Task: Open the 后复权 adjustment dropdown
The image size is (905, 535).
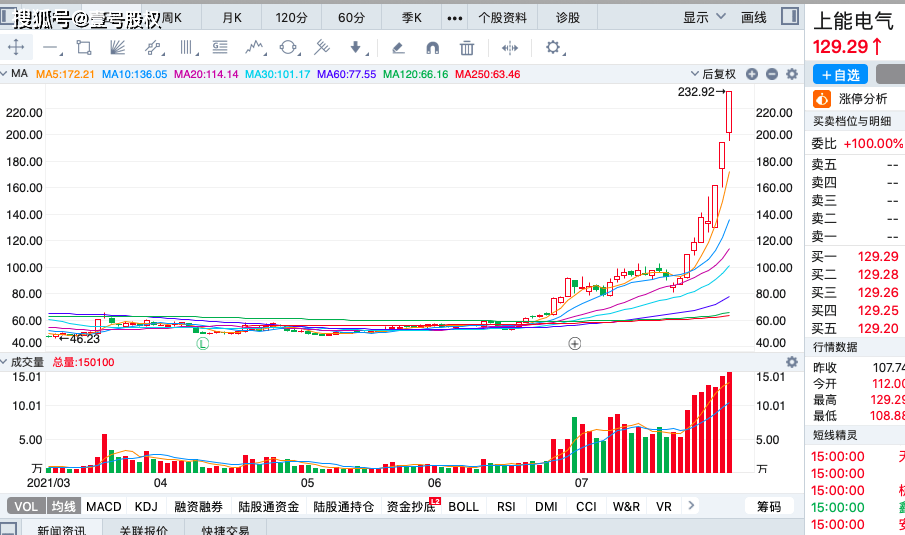Action: [713, 74]
